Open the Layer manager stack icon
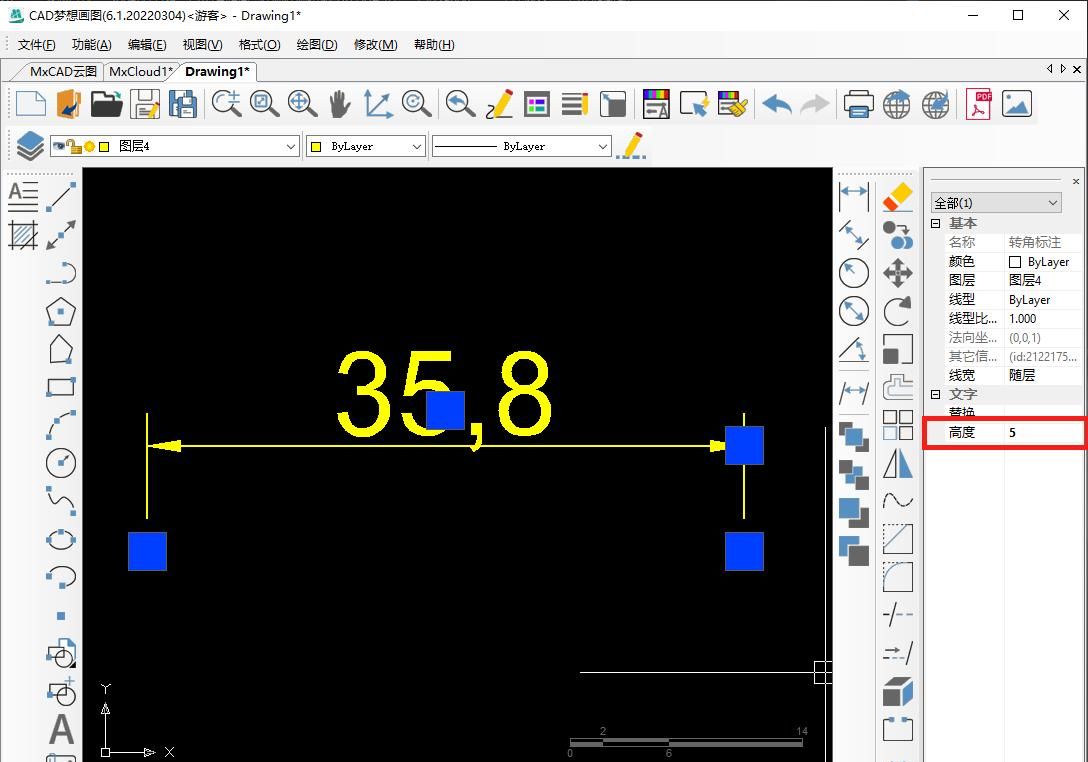The image size is (1088, 762). 29,146
